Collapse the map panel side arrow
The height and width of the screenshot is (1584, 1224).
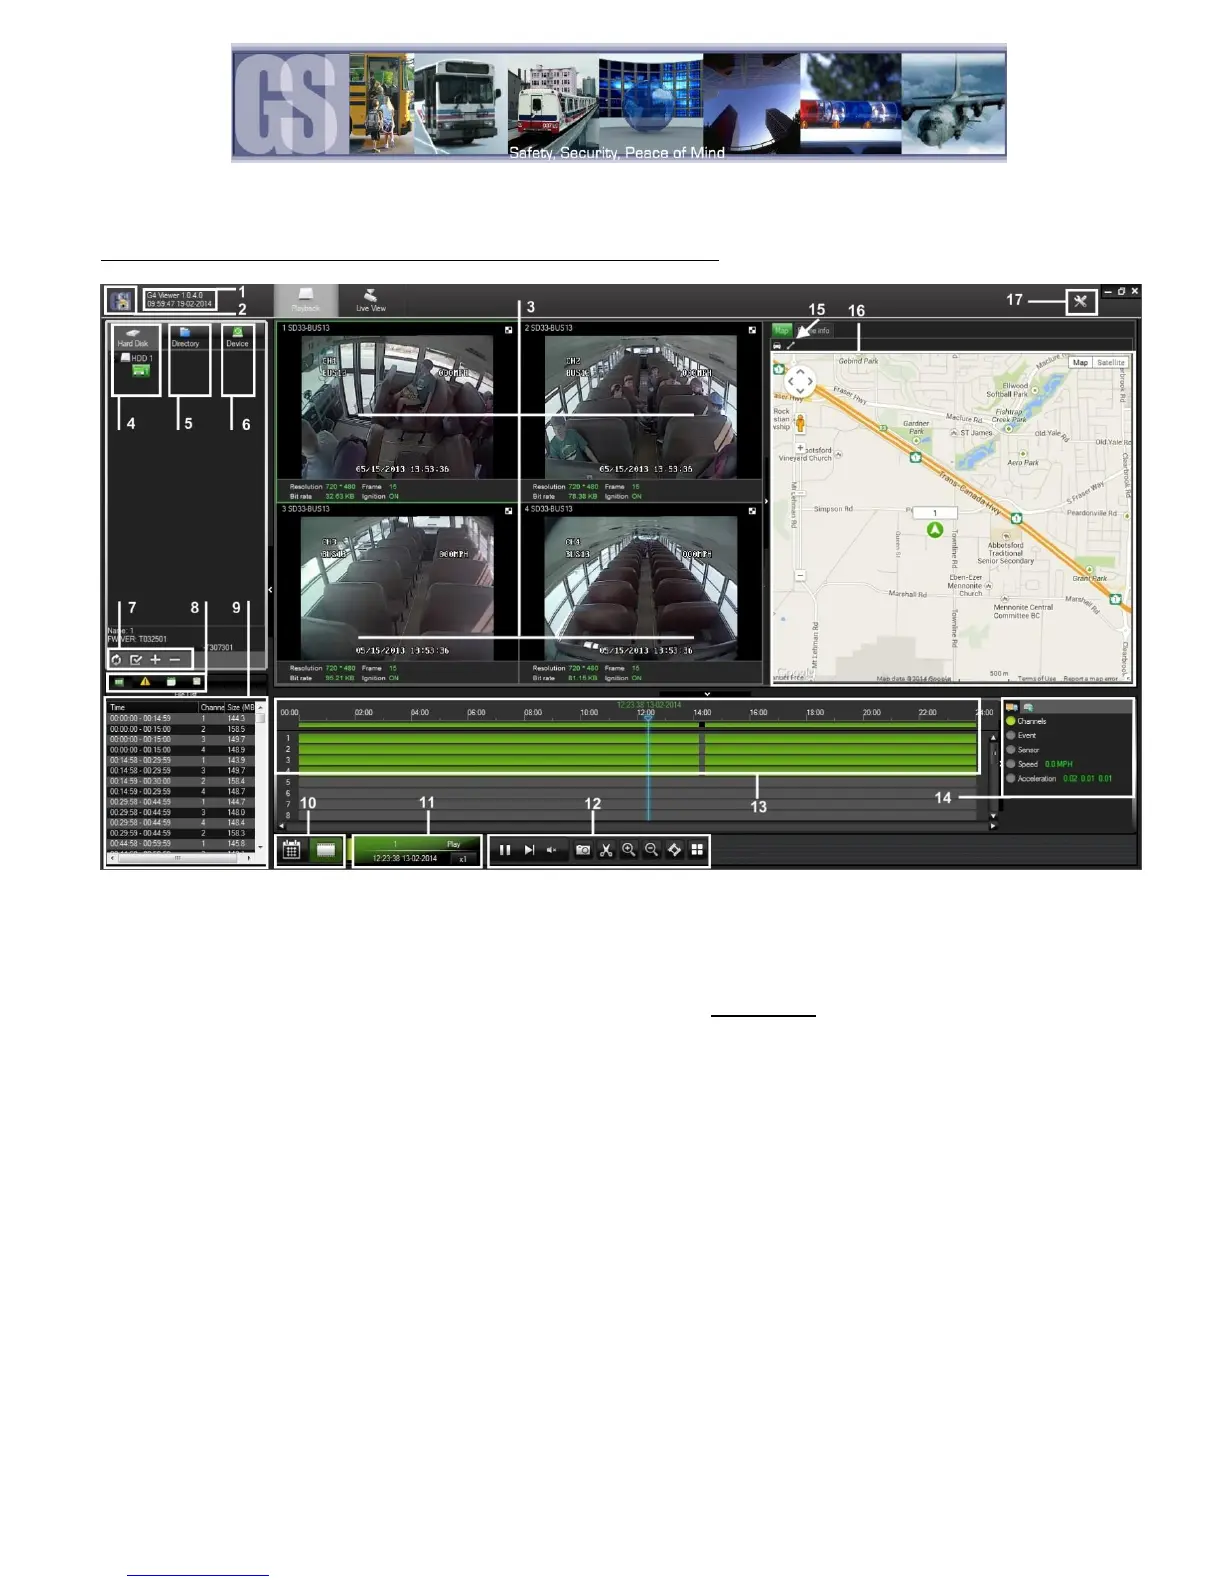(x=766, y=501)
